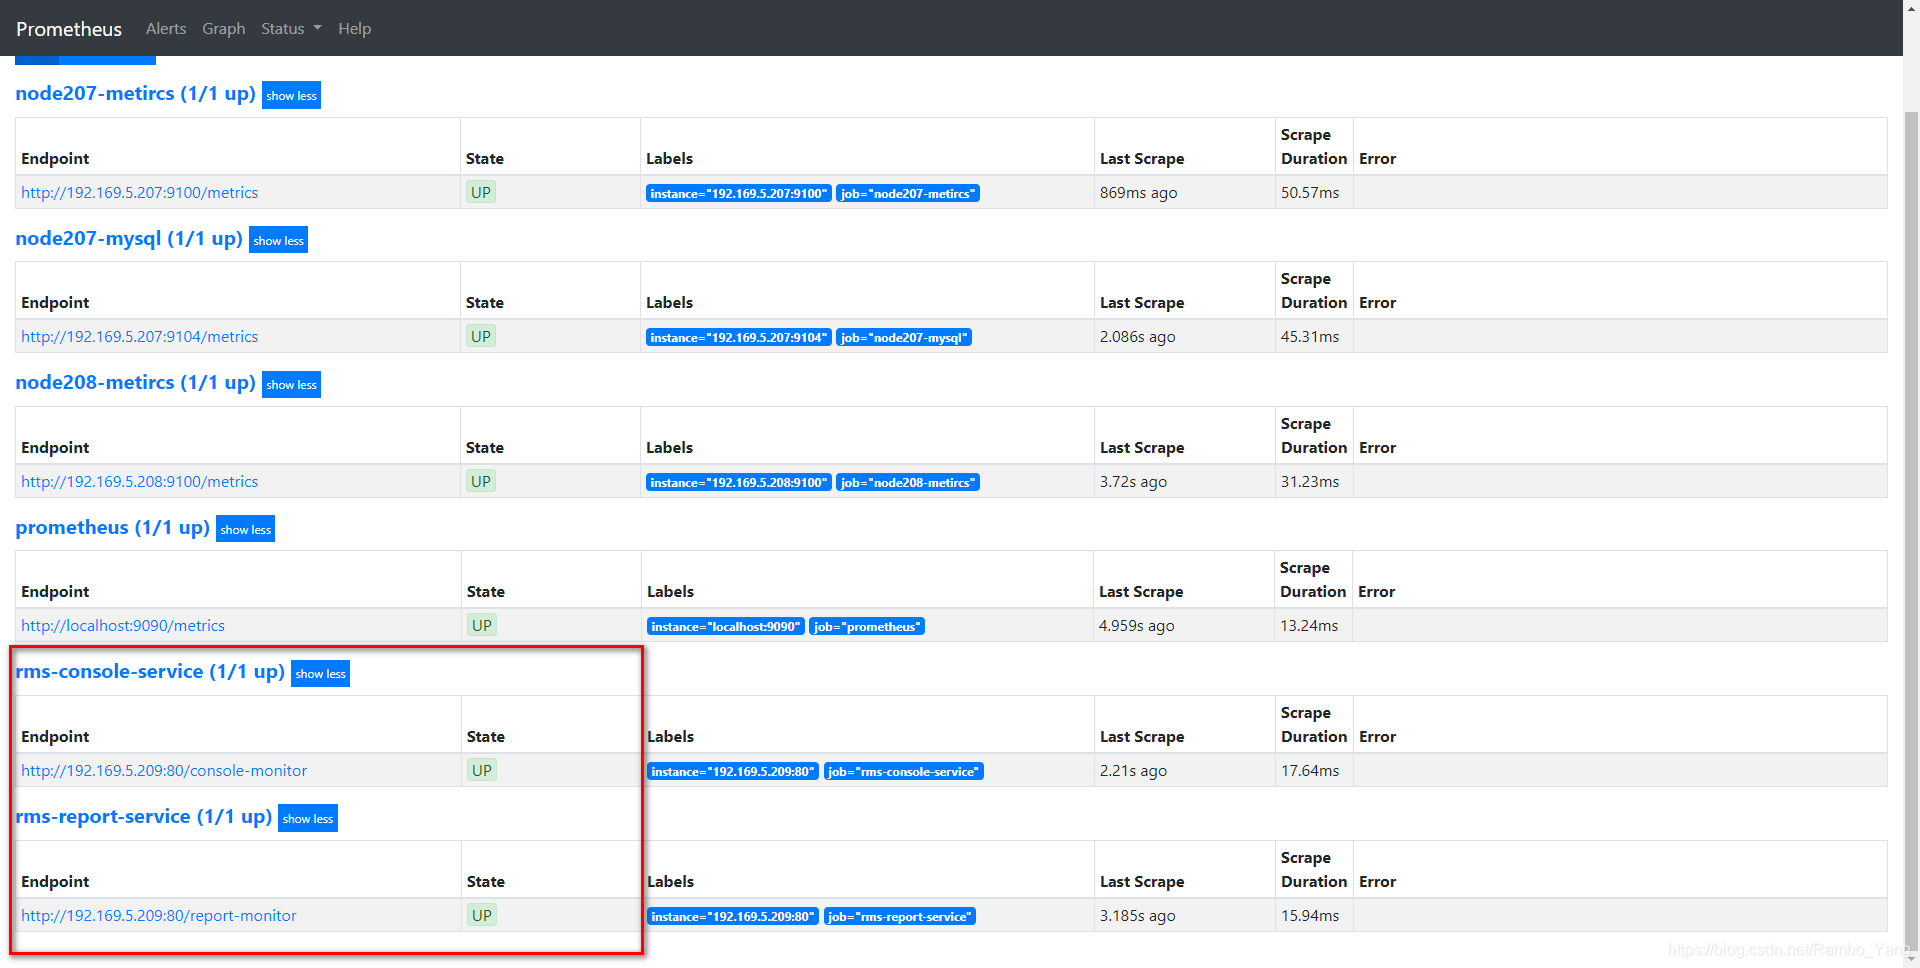This screenshot has height=968, width=1920.
Task: Click label job="rms-report-service"
Action: [900, 917]
